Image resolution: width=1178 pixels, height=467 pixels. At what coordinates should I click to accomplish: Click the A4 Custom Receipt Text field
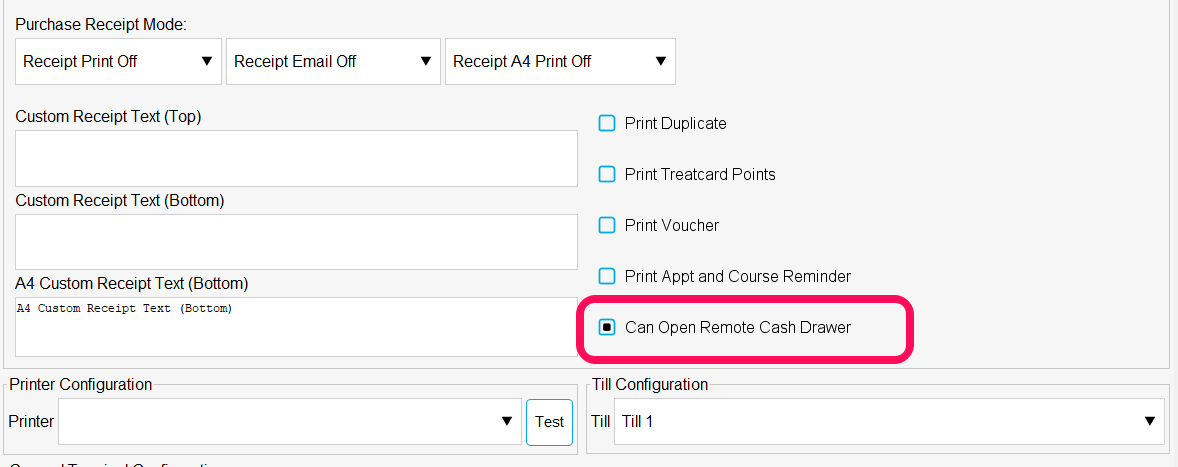(296, 327)
